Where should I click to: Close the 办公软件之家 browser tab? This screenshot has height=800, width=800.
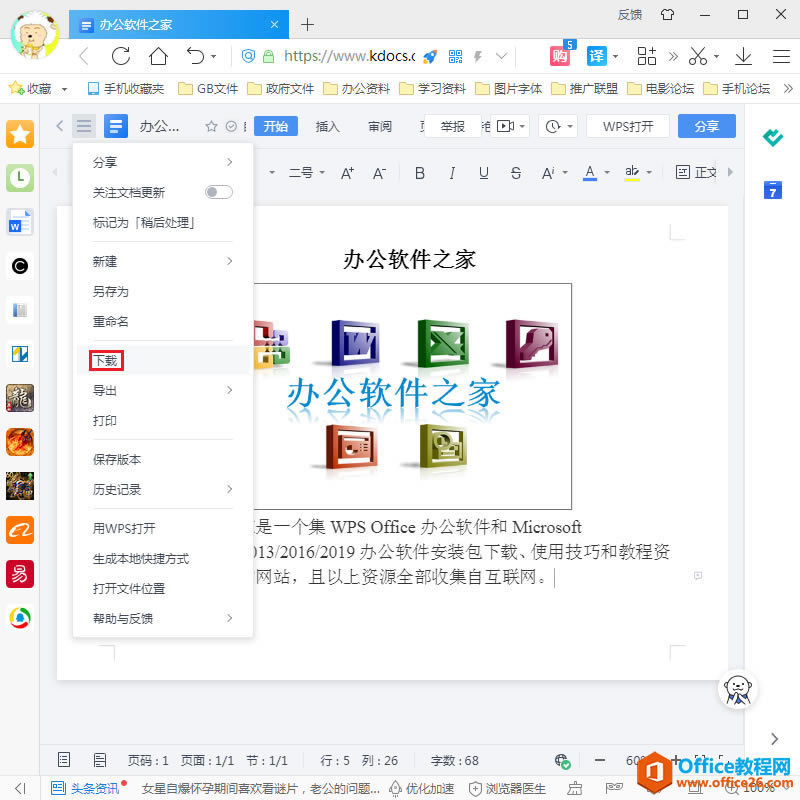point(274,24)
